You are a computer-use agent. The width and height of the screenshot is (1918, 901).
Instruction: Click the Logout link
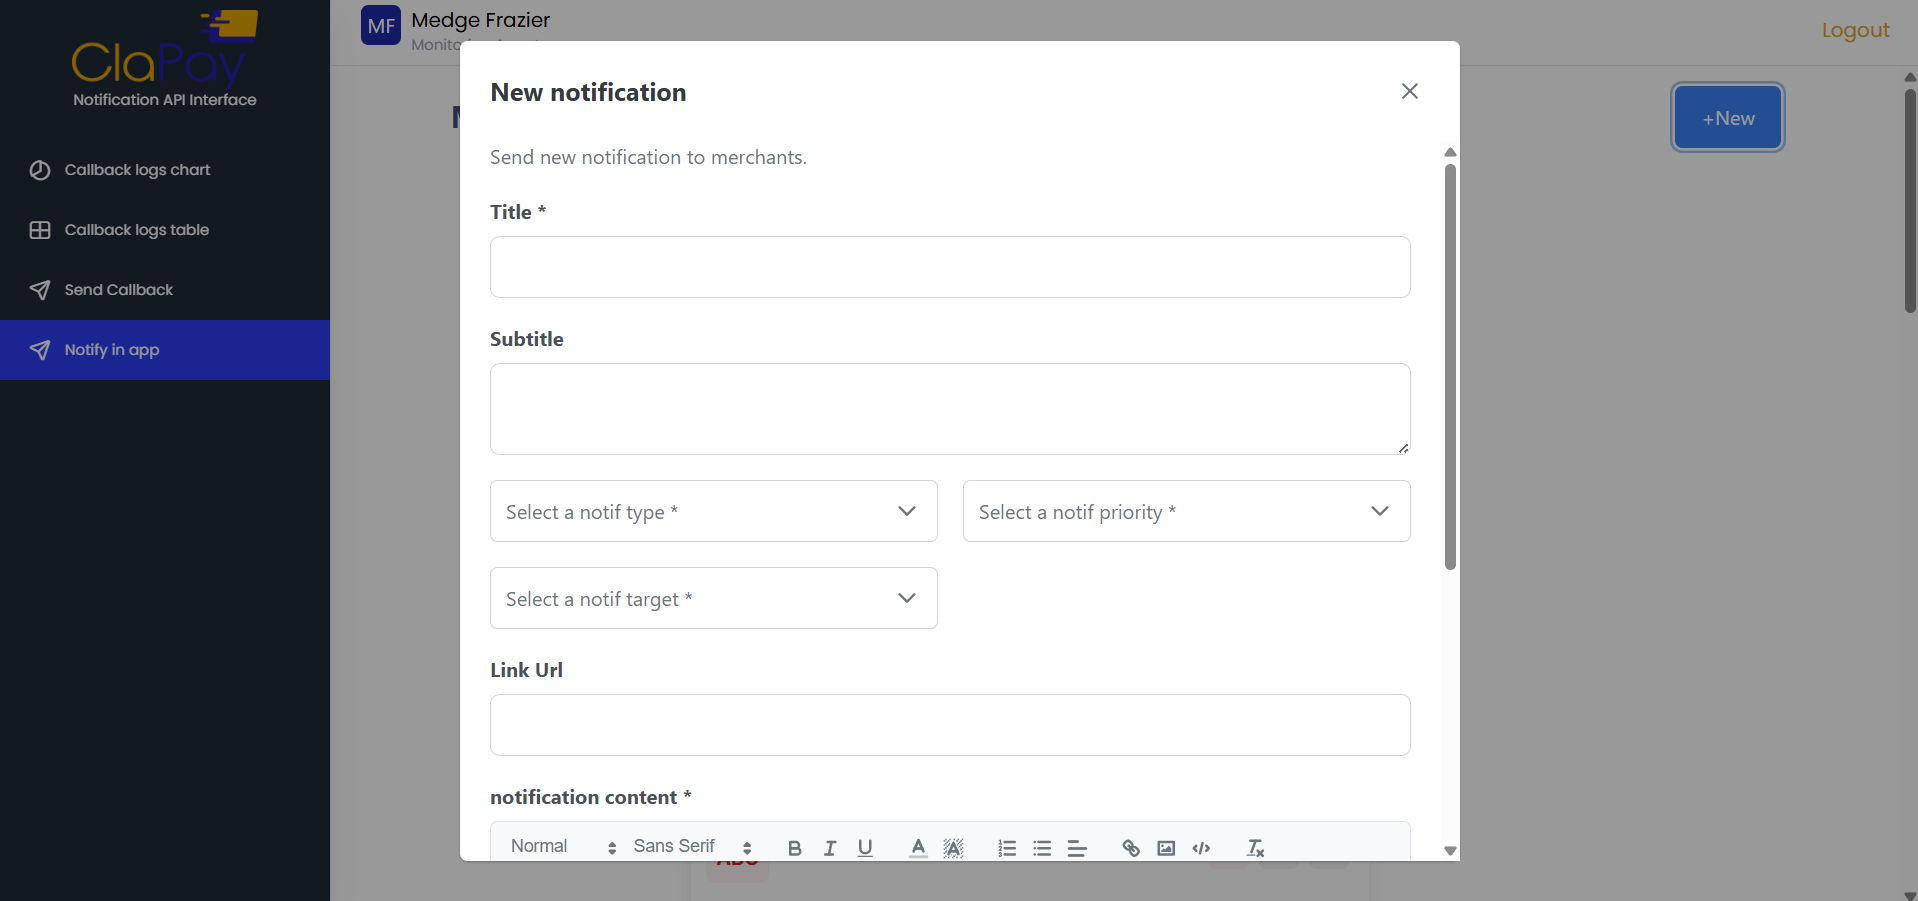click(1855, 31)
